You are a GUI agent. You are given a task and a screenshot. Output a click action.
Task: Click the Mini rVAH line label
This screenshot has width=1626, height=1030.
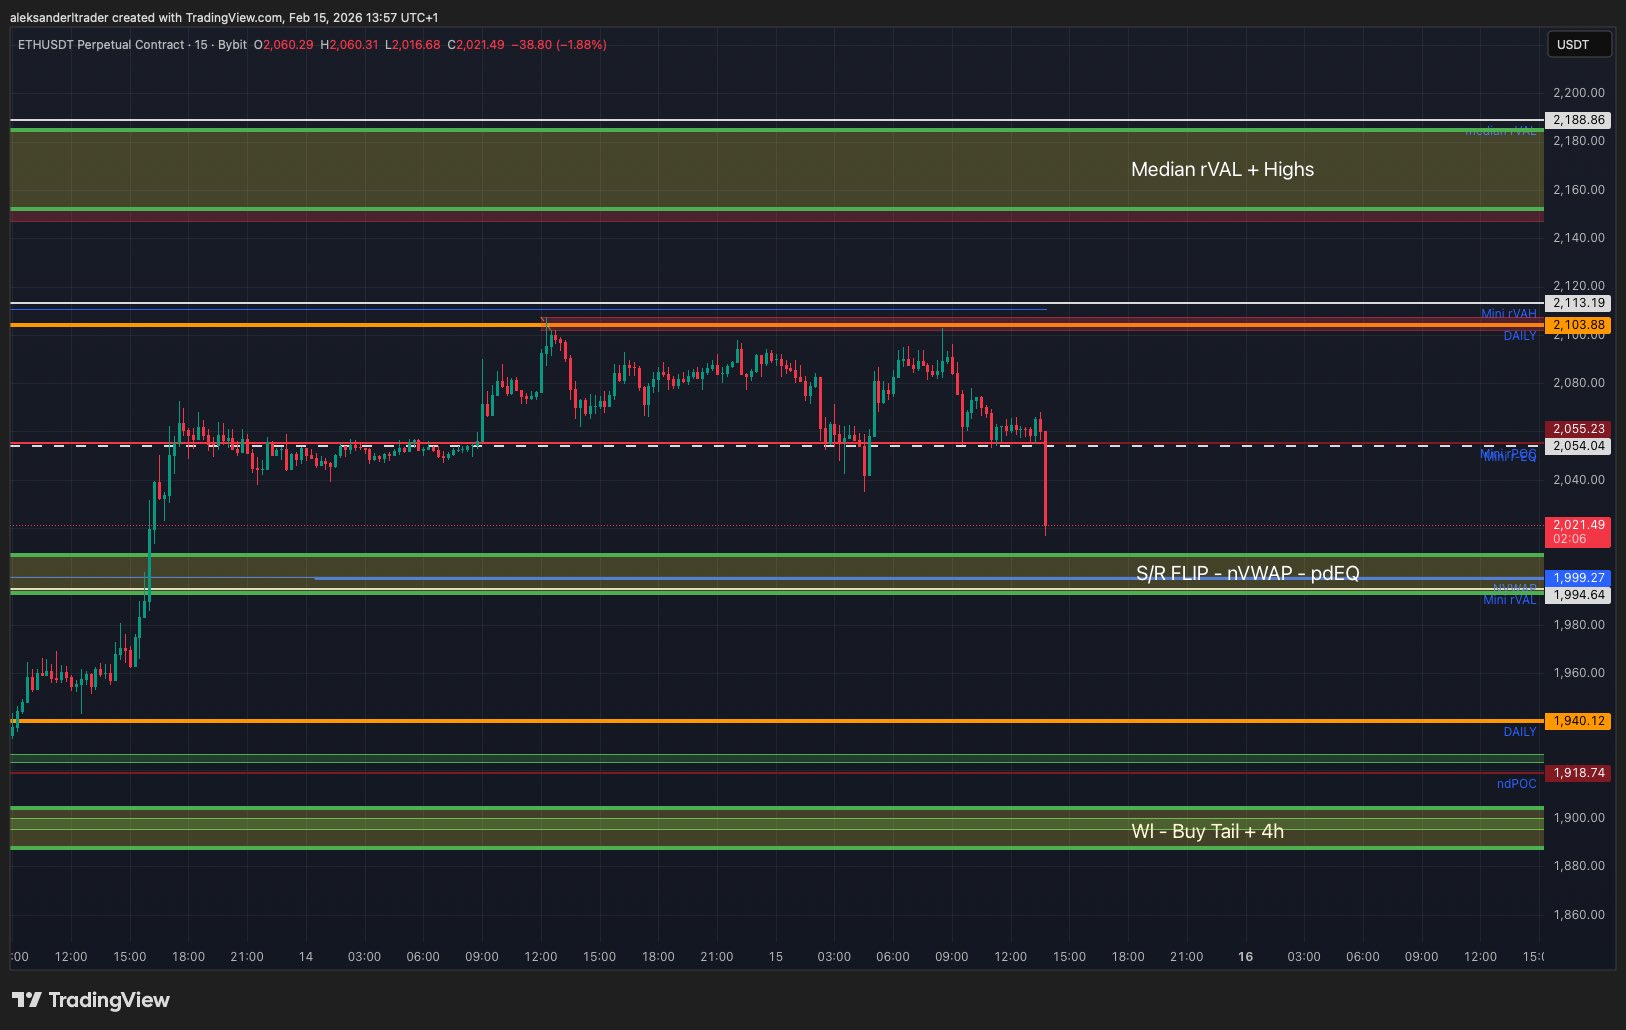[1508, 314]
